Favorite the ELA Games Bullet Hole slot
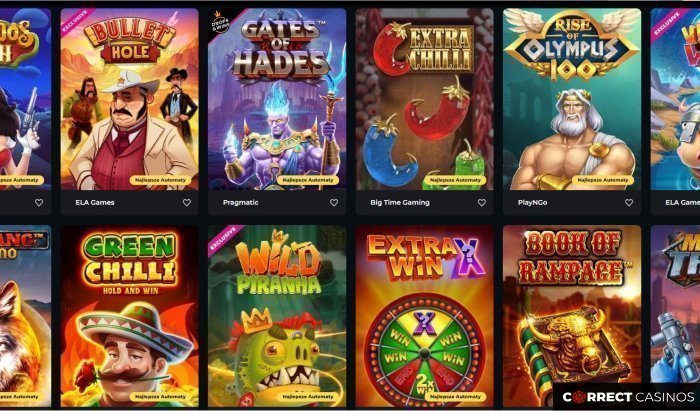Screen dimensions: 700x411 pos(187,203)
